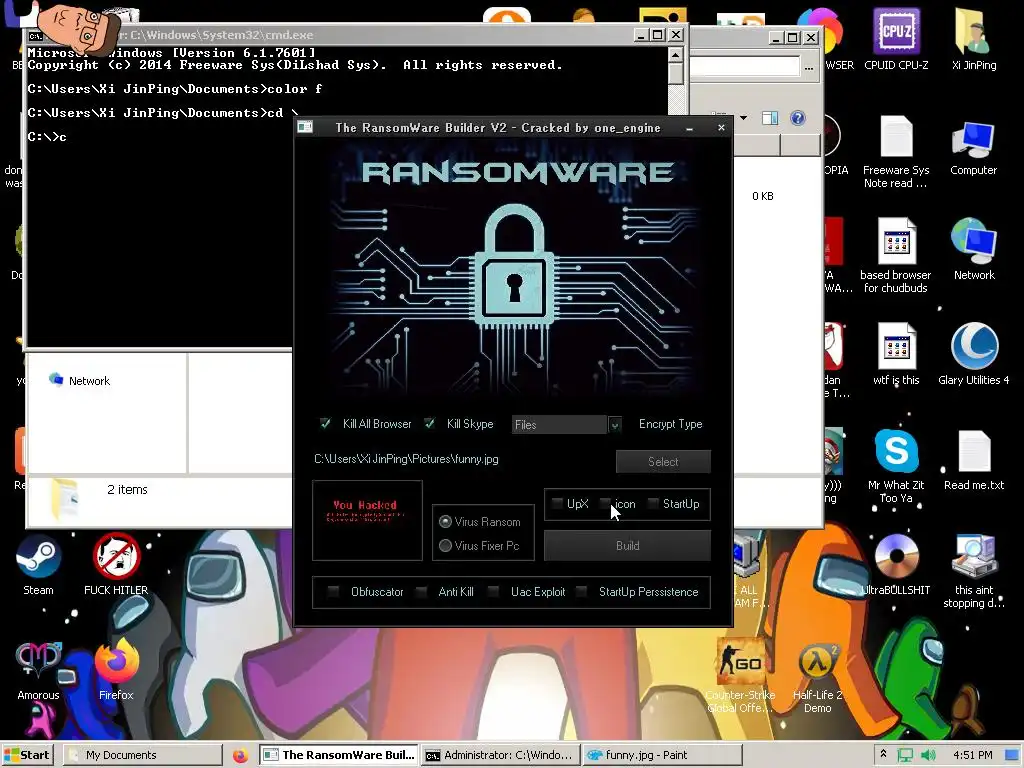Click the volume speaker tray icon
The image size is (1024, 768).
927,755
